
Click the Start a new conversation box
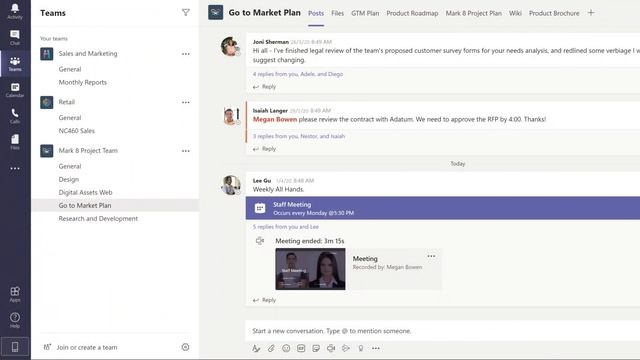pyautogui.click(x=443, y=331)
